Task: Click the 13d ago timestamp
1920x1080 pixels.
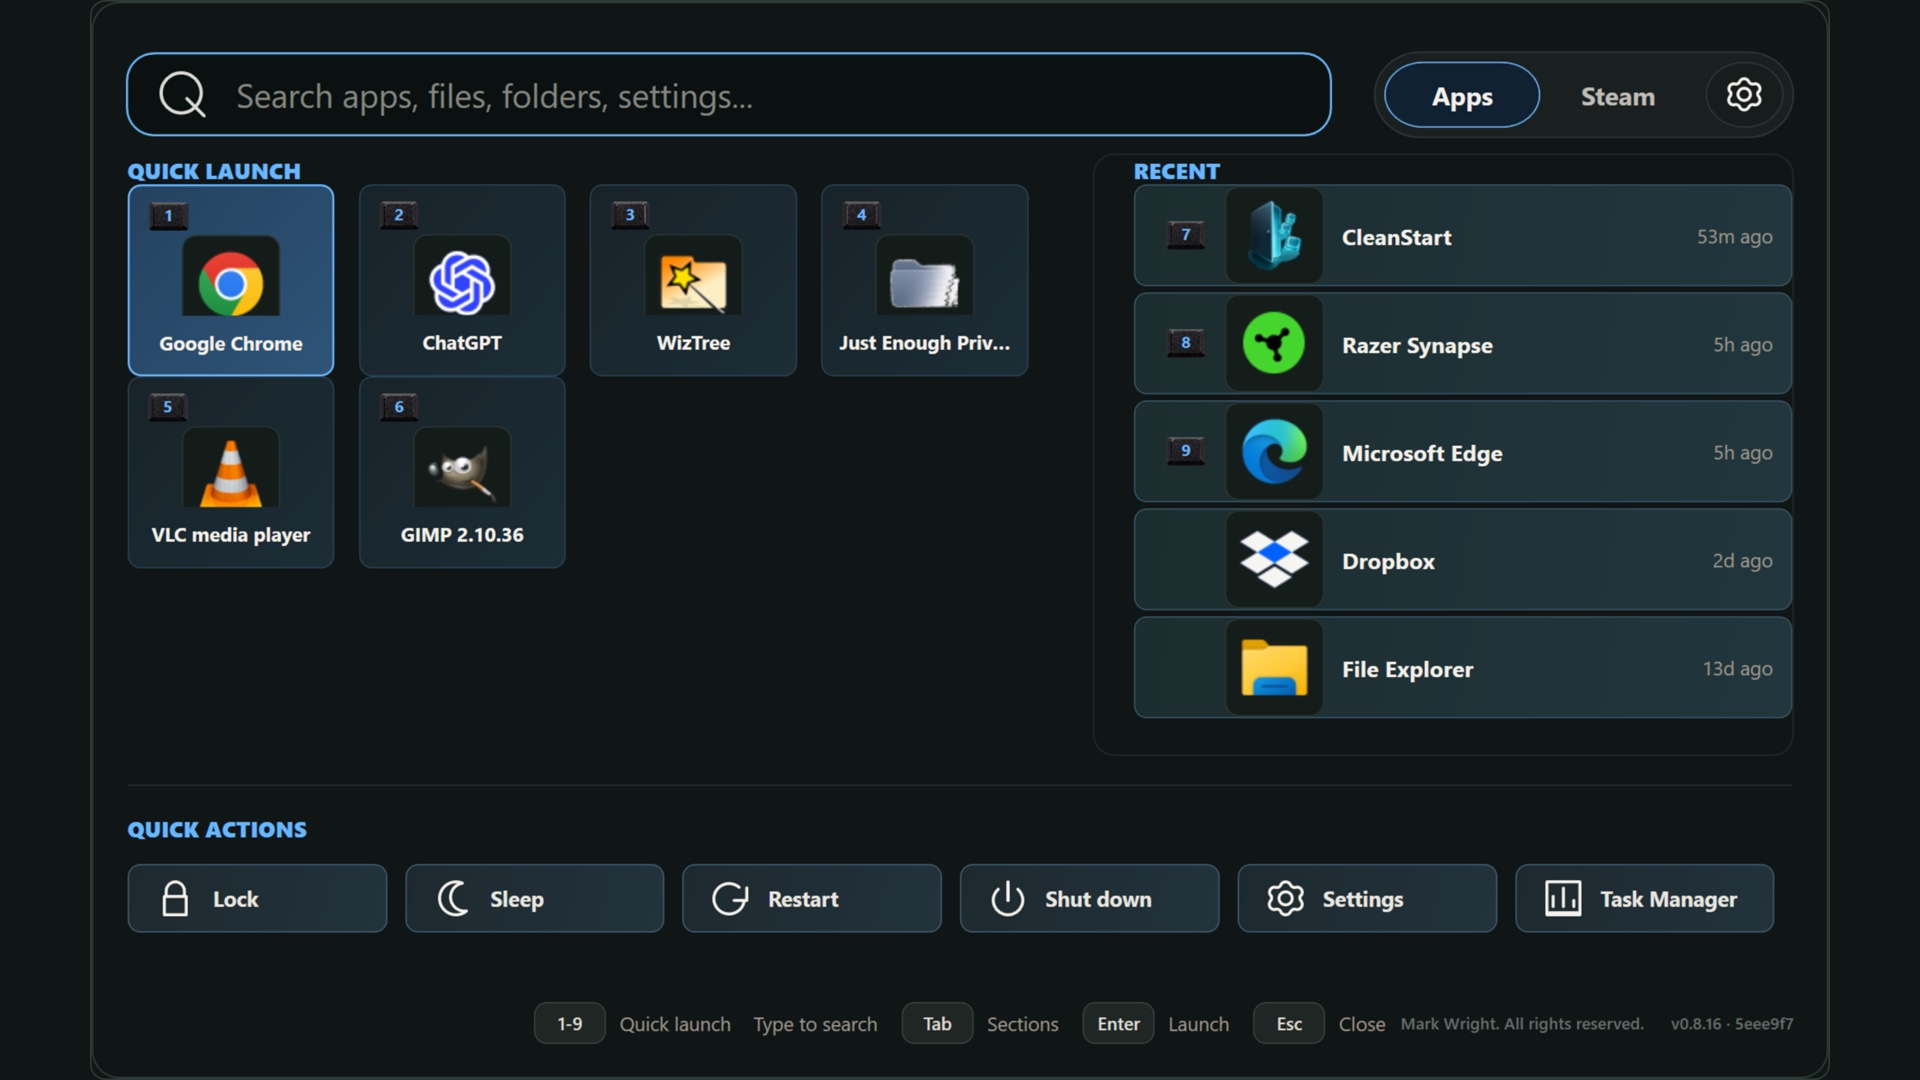Action: 1737,669
